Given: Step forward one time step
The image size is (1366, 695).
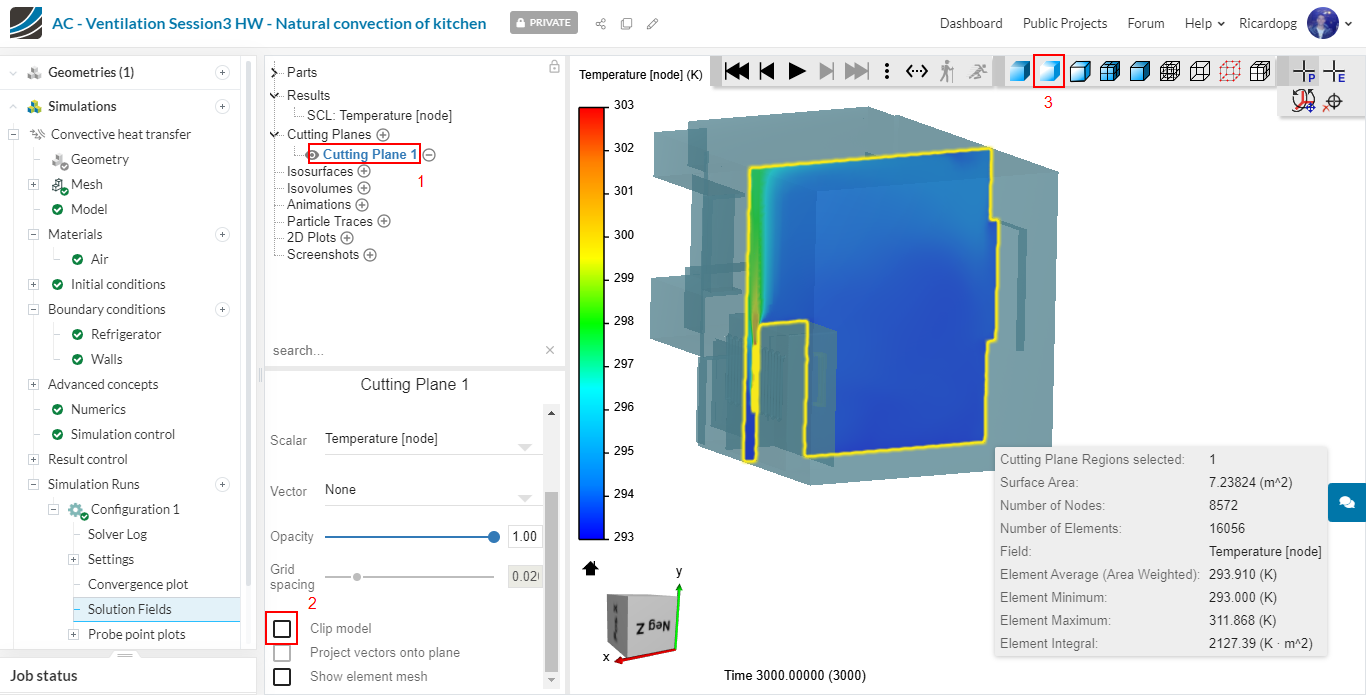Looking at the screenshot, I should (826, 71).
